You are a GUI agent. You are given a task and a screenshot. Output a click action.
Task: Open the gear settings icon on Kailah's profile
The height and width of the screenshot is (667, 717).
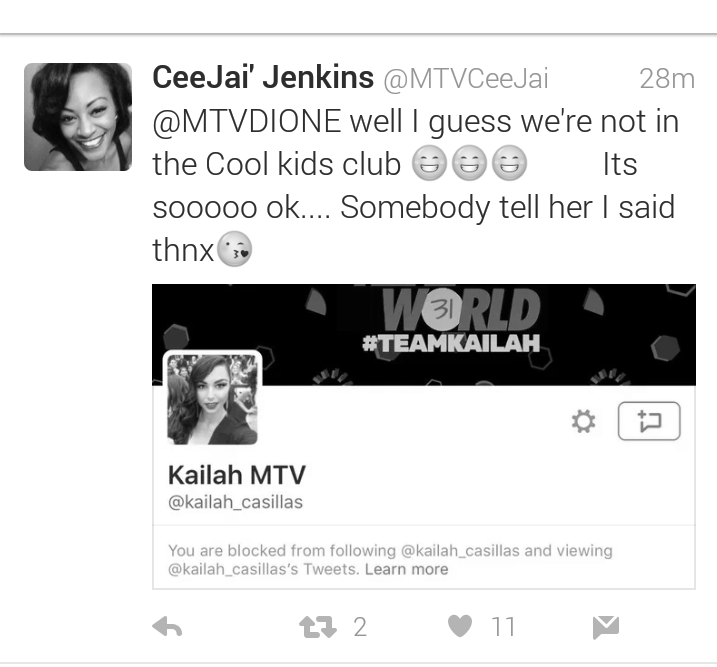coord(583,421)
